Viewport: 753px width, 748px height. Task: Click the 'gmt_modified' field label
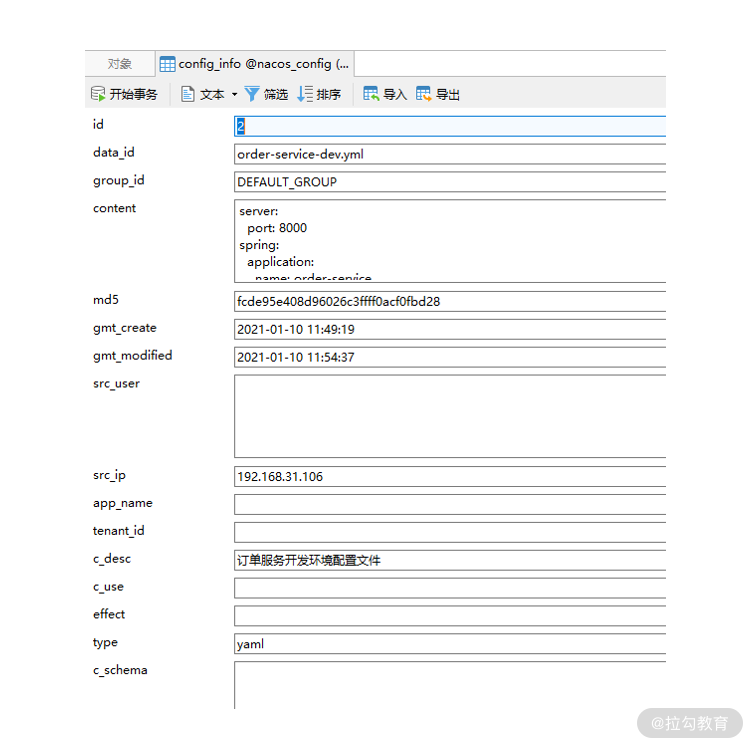pyautogui.click(x=133, y=356)
